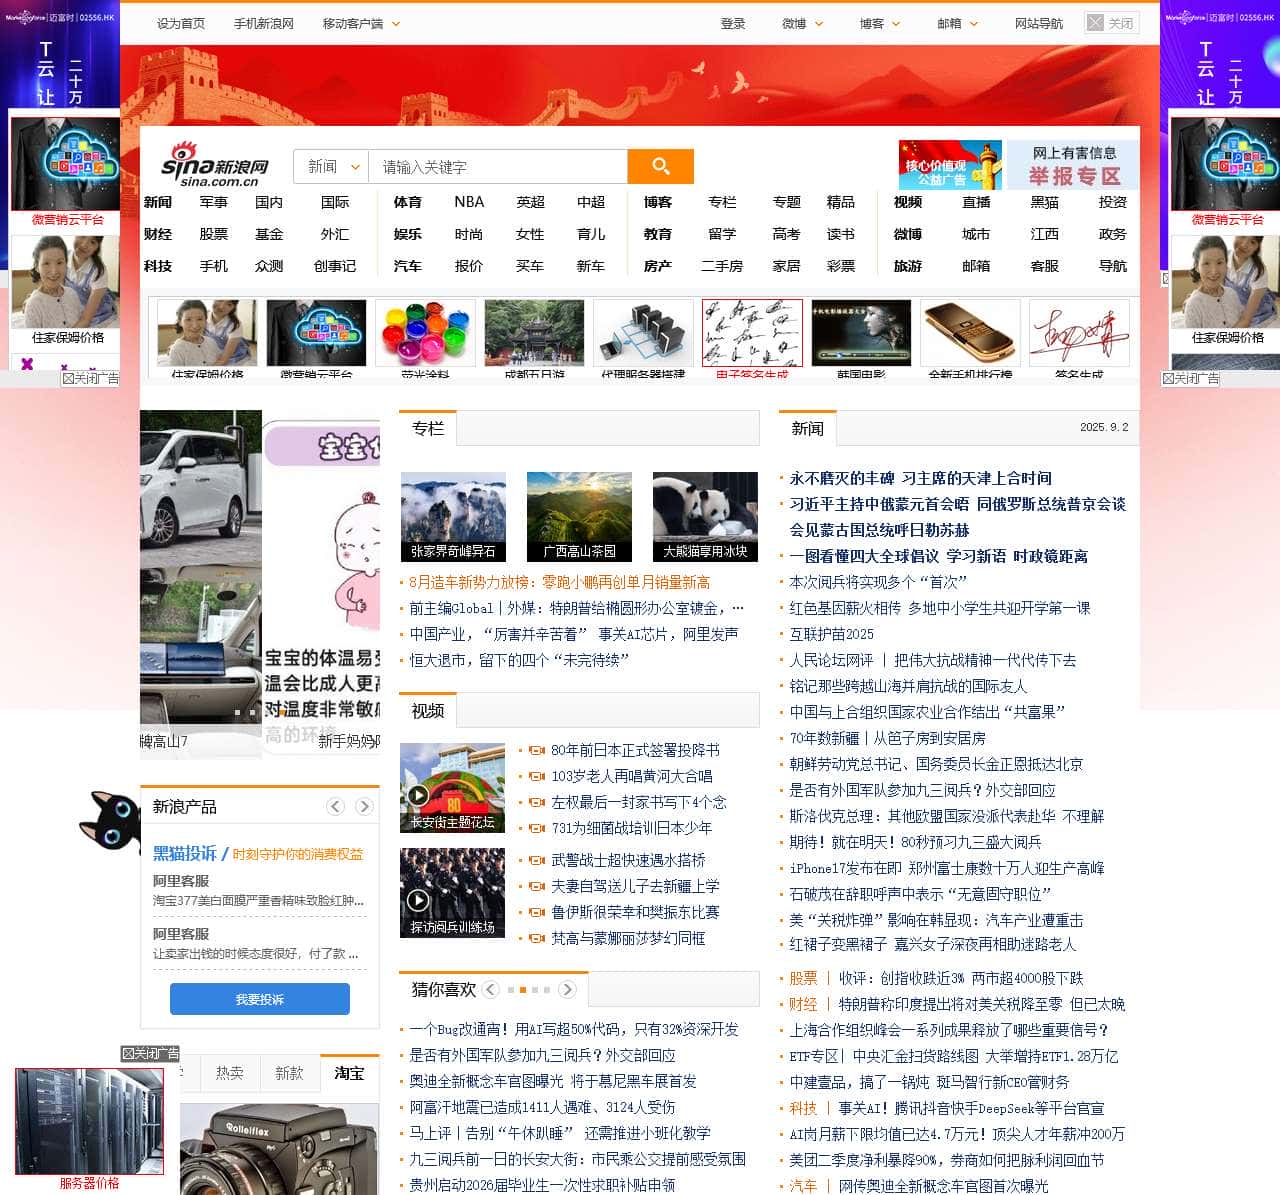
Task: Click the orange search magnifier button
Action: pos(660,166)
